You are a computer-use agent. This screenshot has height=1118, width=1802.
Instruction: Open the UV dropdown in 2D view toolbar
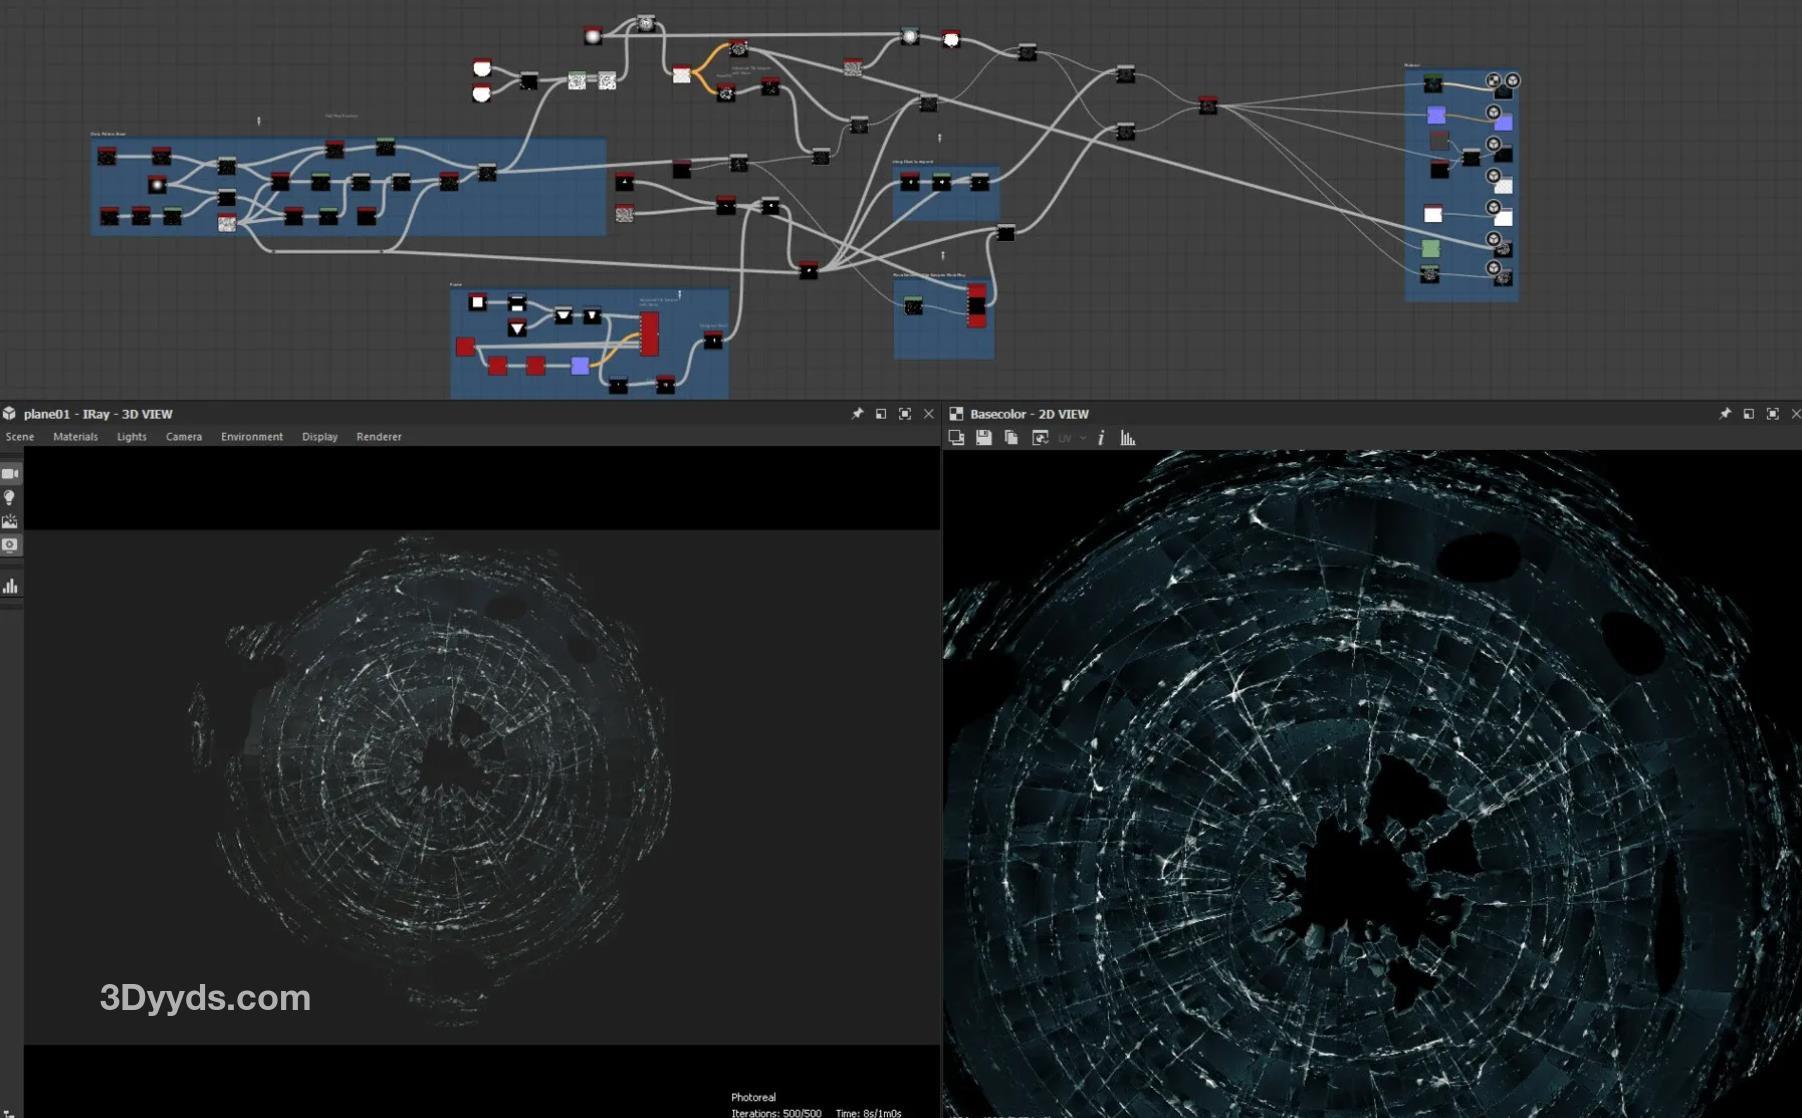pos(1072,438)
